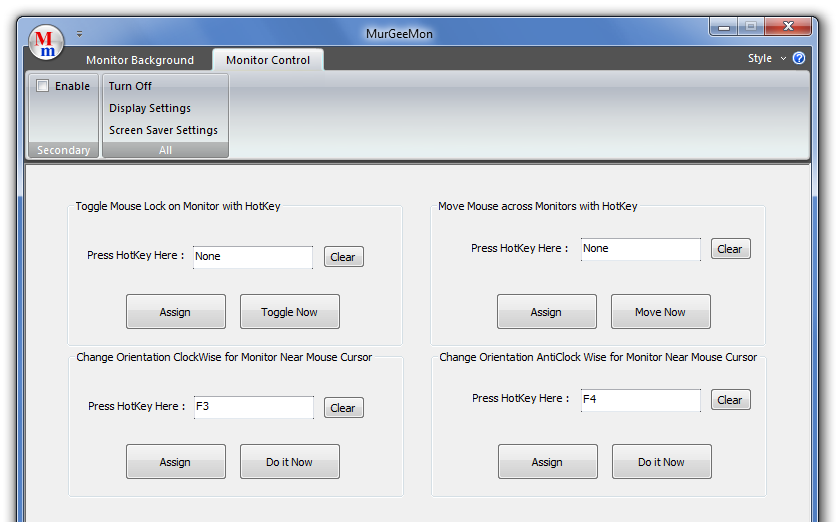837x522 pixels.
Task: Click the Move Now button
Action: pyautogui.click(x=660, y=312)
